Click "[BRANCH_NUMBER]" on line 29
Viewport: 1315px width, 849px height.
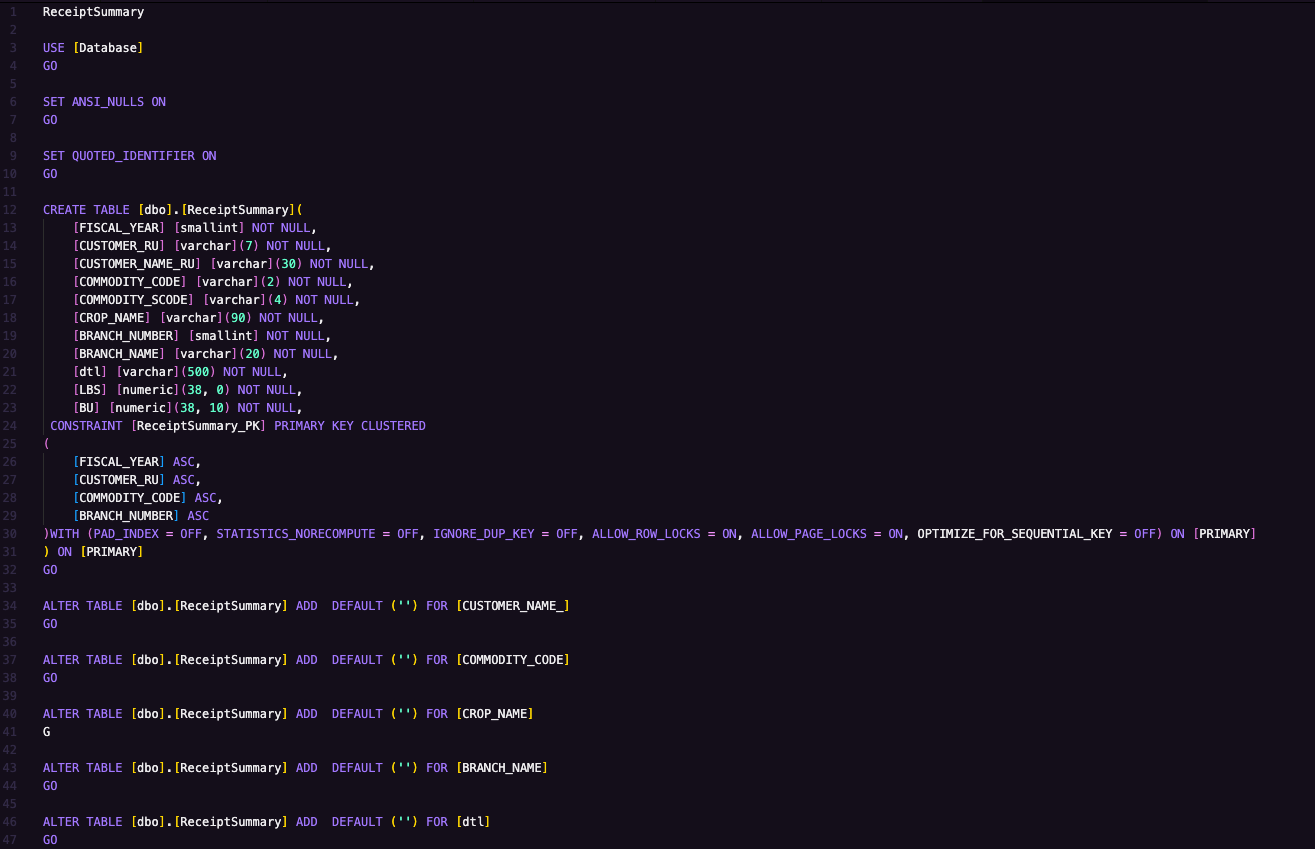[x=126, y=516]
